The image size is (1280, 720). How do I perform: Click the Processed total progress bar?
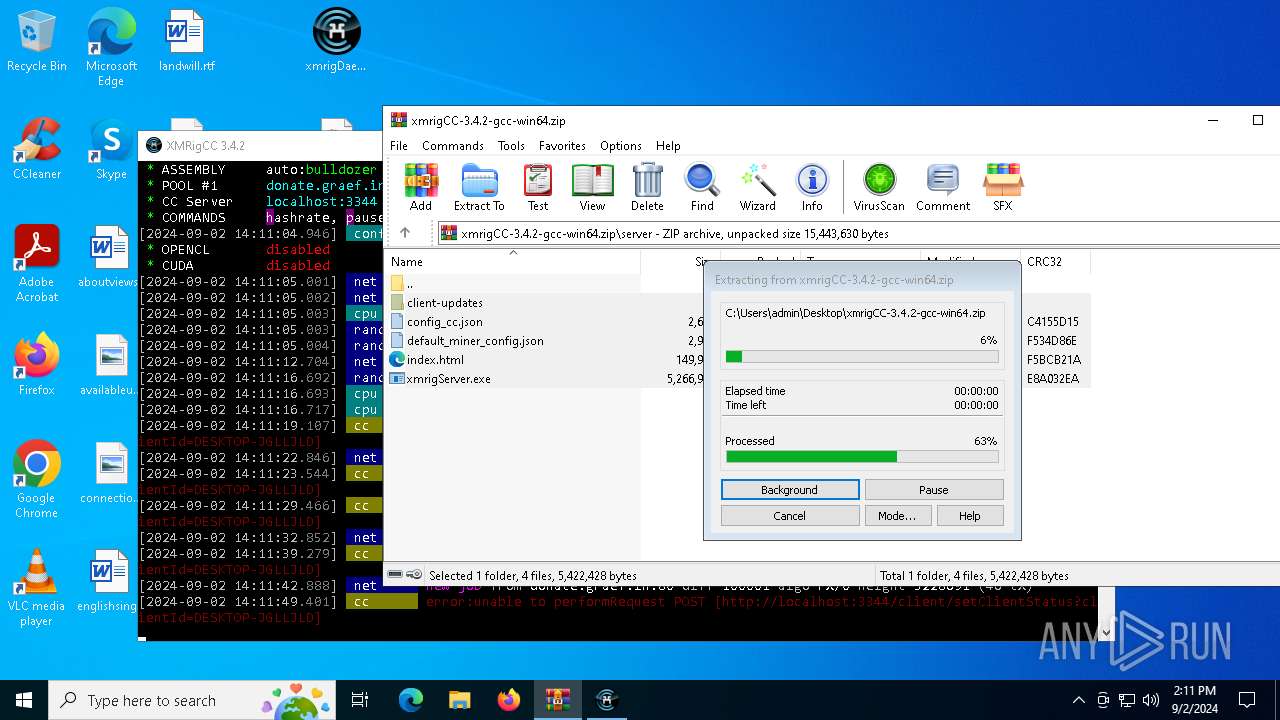[x=862, y=457]
